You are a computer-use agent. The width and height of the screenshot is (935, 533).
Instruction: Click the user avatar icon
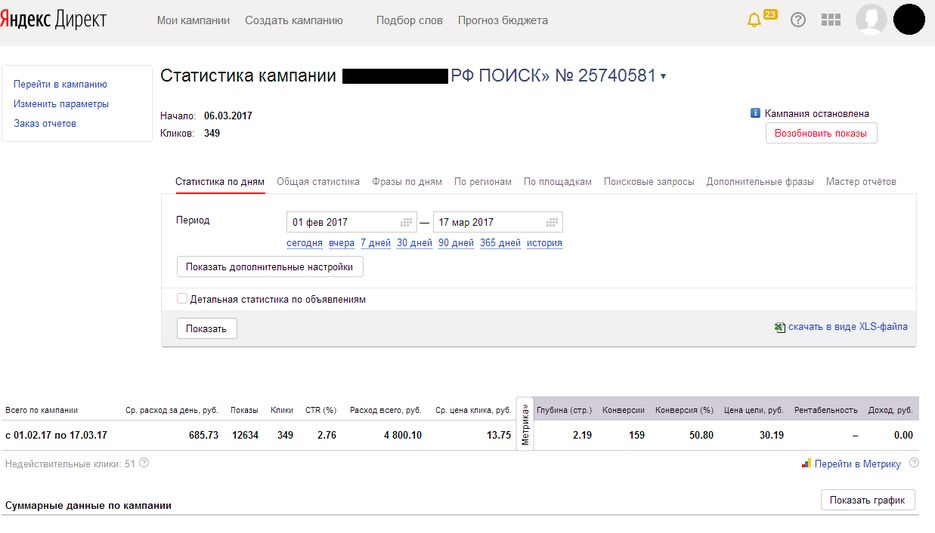click(871, 19)
